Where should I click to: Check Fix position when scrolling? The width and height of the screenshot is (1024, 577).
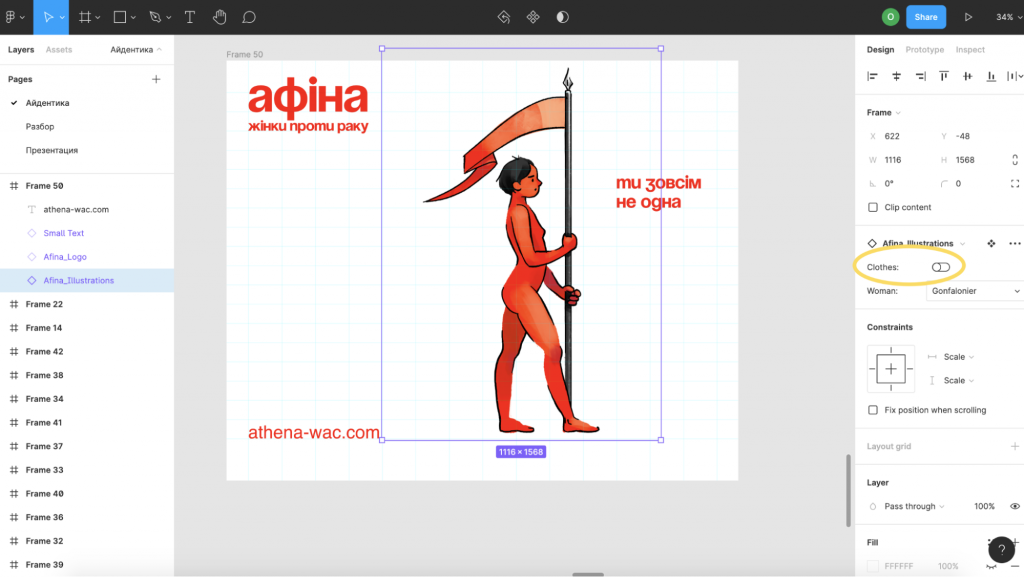873,410
